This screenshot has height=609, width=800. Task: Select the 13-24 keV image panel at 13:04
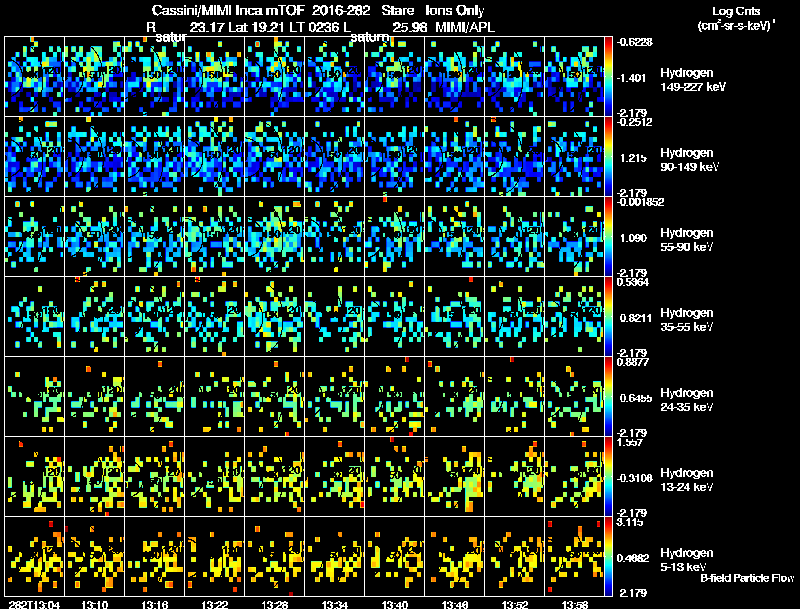pos(35,477)
